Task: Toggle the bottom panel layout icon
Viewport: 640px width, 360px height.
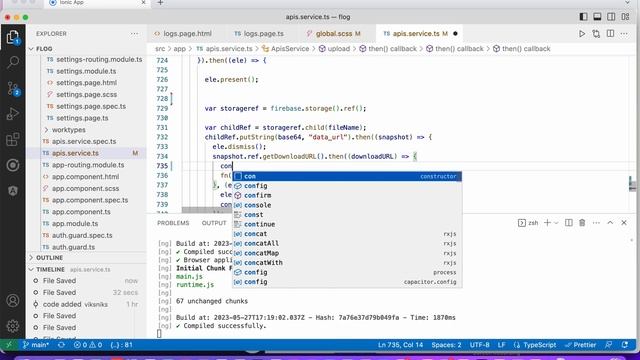Action: tap(597, 17)
